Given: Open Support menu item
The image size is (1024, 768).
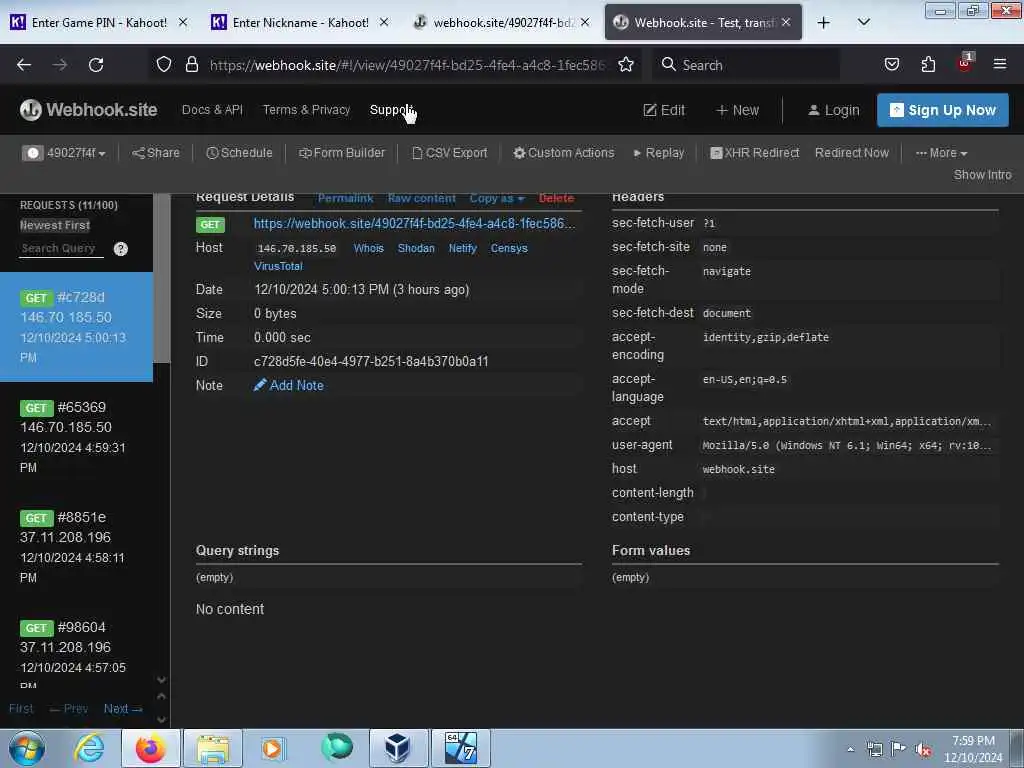Looking at the screenshot, I should pyautogui.click(x=391, y=110).
